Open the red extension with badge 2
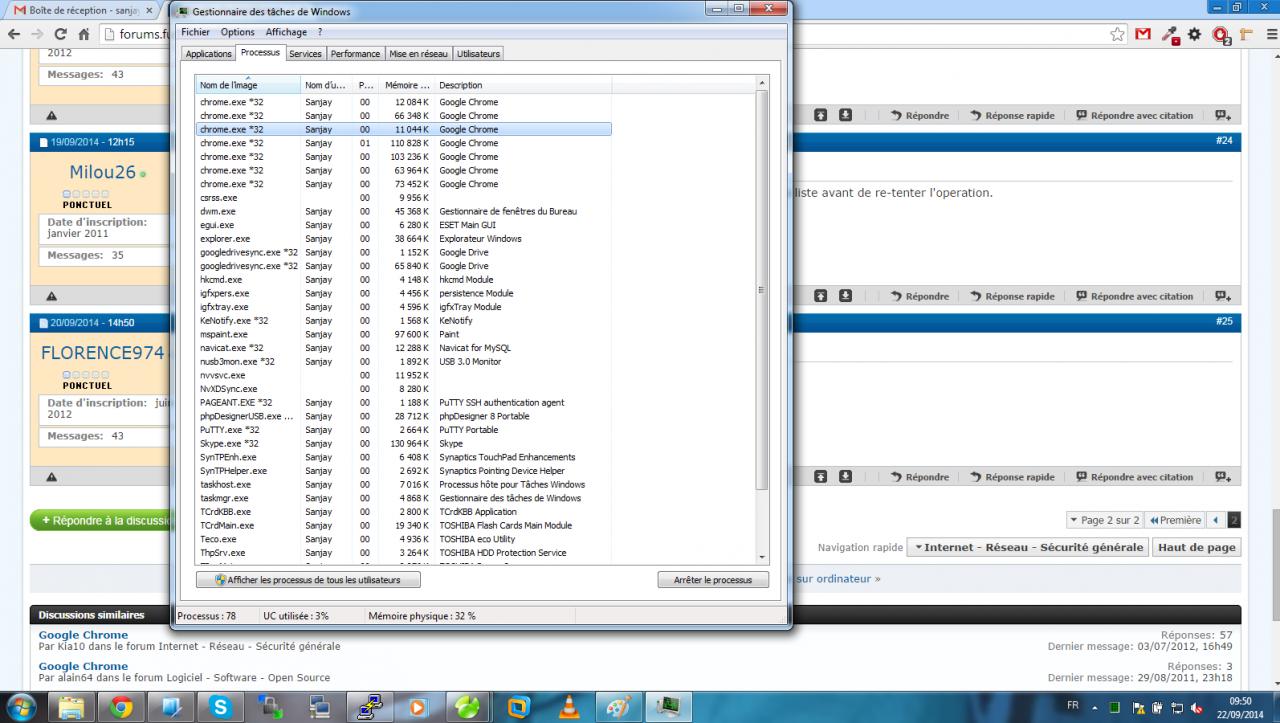1280x723 pixels. click(x=1221, y=35)
